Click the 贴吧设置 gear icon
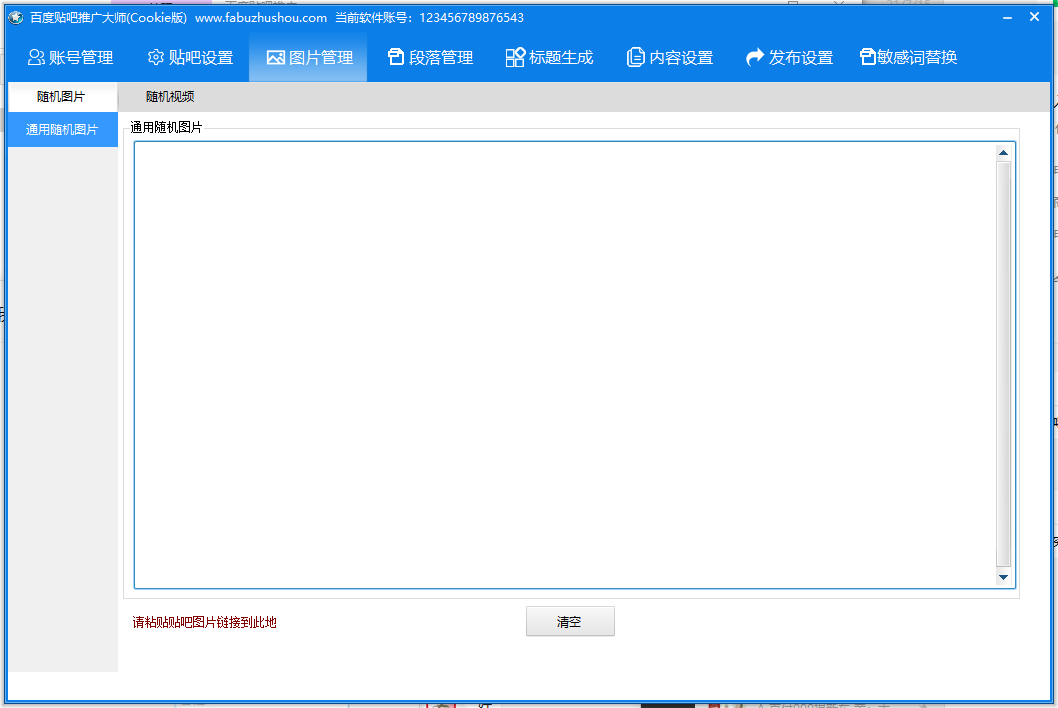 [x=156, y=58]
